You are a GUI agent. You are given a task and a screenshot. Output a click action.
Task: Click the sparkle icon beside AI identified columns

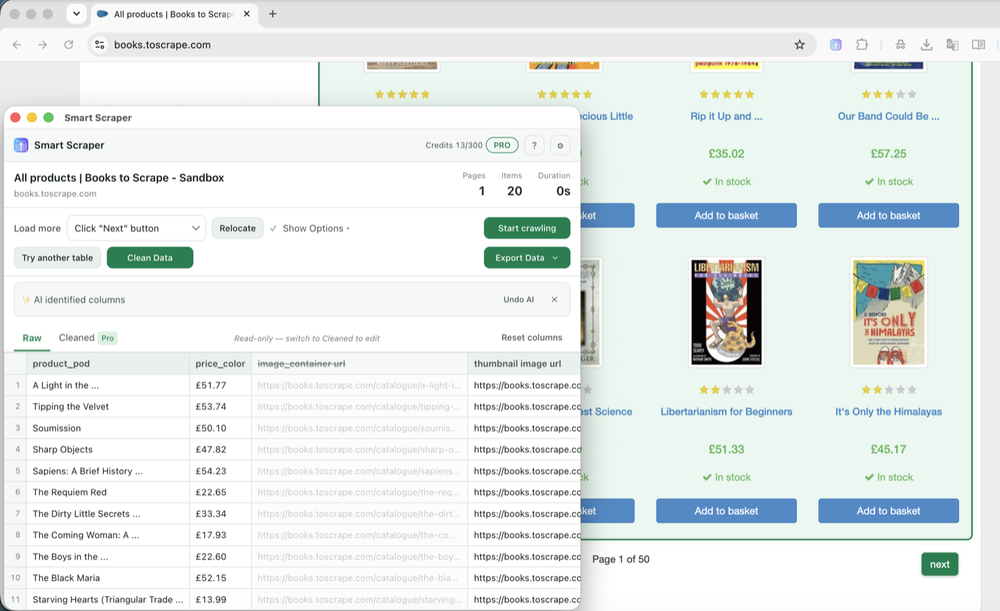26,300
